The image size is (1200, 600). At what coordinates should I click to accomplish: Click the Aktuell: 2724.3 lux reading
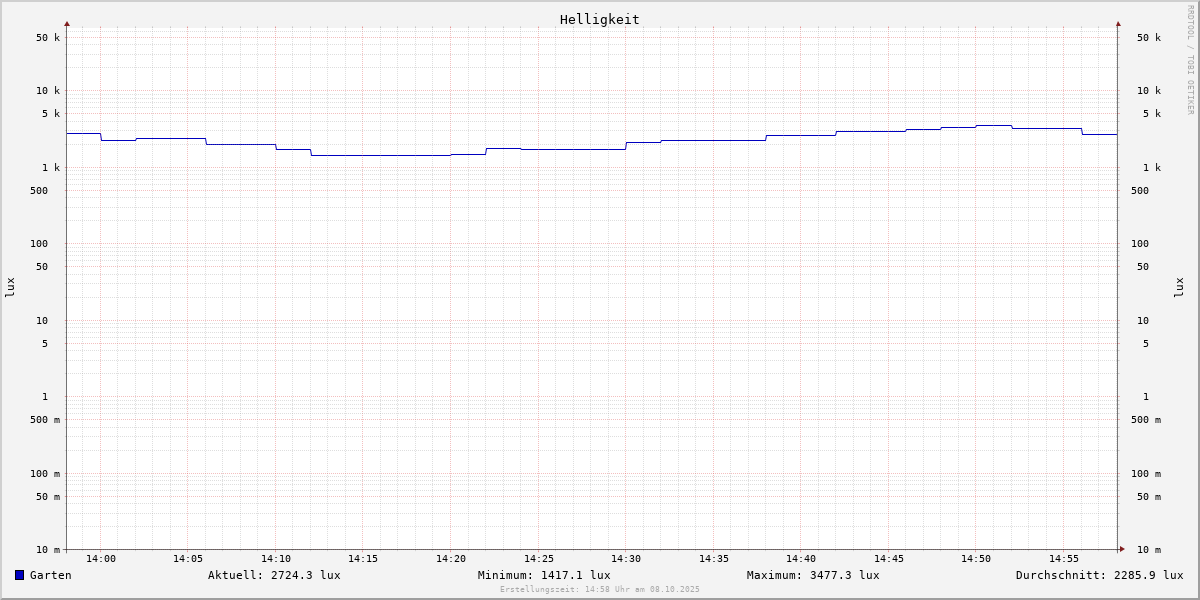tap(274, 575)
